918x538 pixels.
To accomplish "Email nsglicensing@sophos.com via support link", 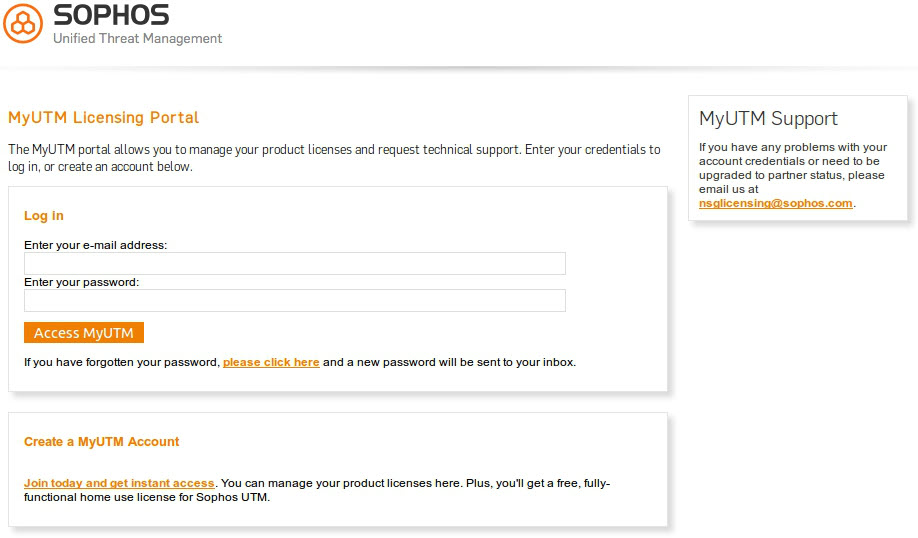I will (775, 203).
